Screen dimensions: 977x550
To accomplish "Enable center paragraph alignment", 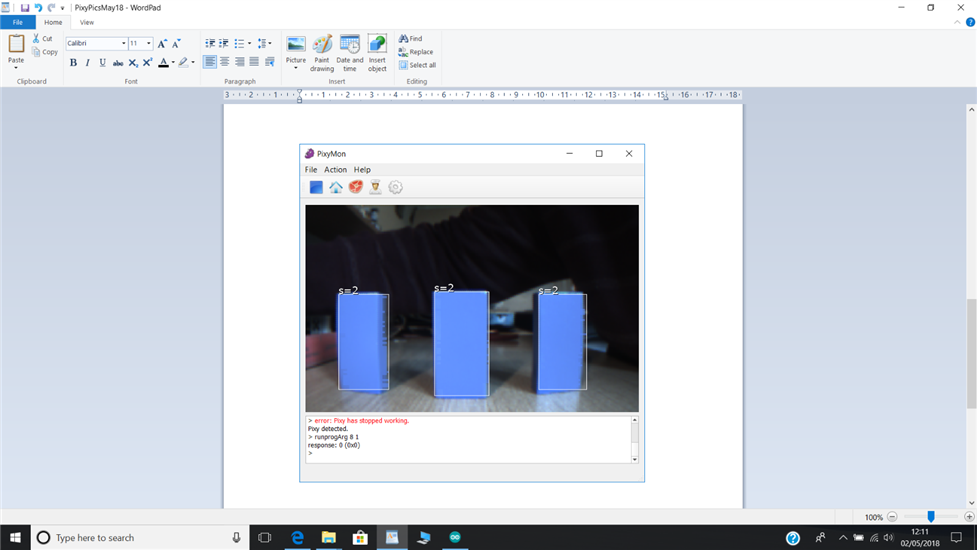I will point(224,62).
